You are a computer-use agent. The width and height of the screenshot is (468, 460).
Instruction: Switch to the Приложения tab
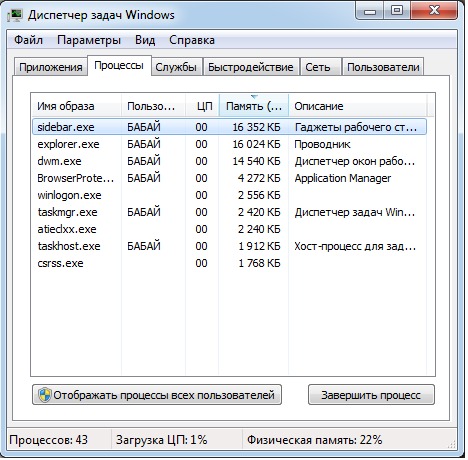coord(51,67)
